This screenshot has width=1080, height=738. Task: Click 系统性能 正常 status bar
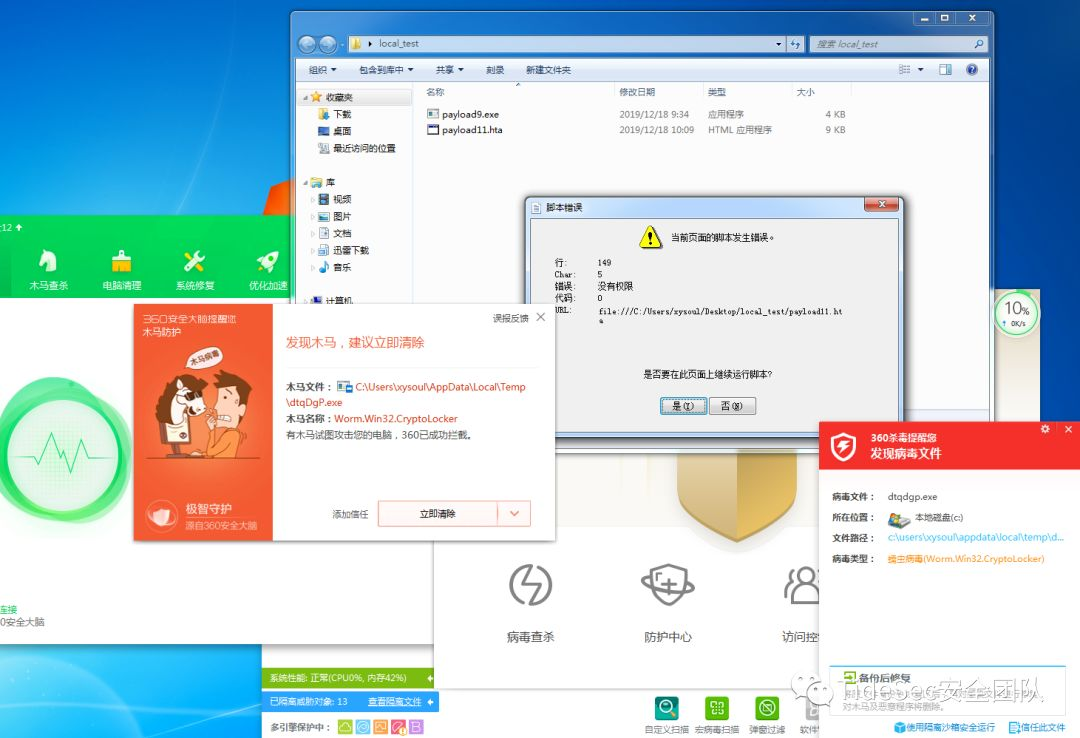pos(348,678)
